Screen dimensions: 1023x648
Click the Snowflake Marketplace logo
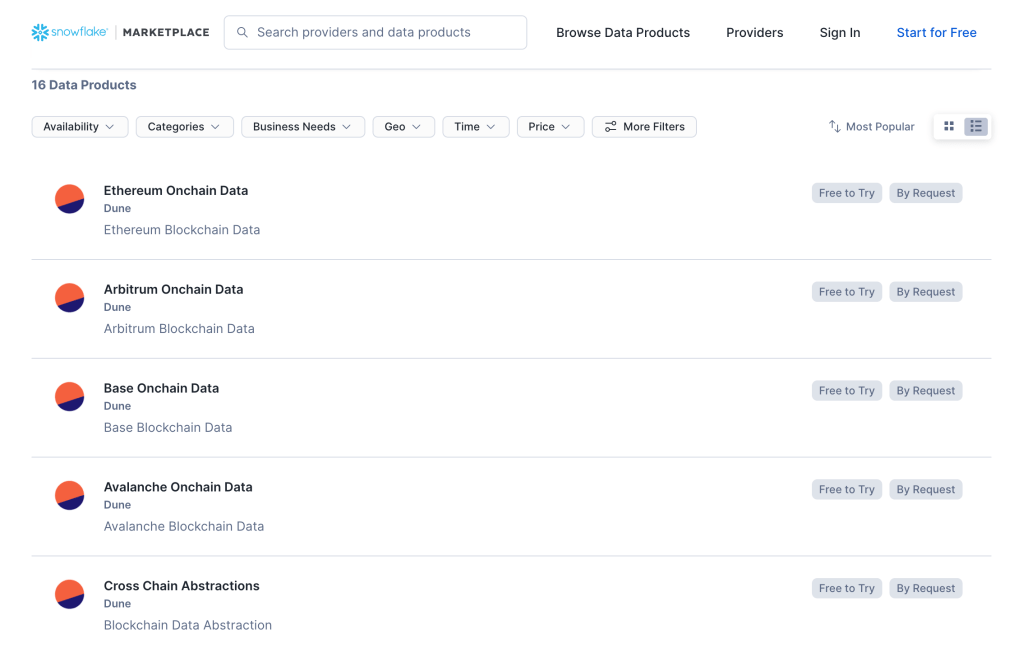click(x=120, y=32)
